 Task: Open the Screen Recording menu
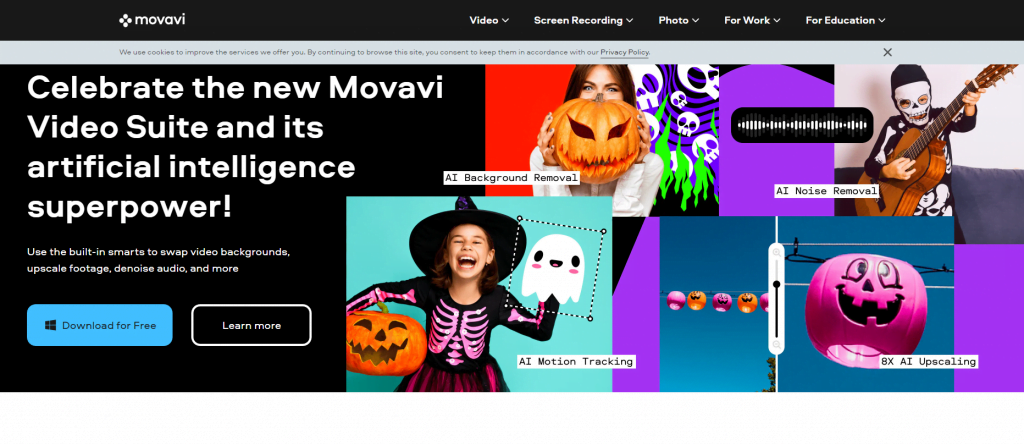pyautogui.click(x=583, y=20)
